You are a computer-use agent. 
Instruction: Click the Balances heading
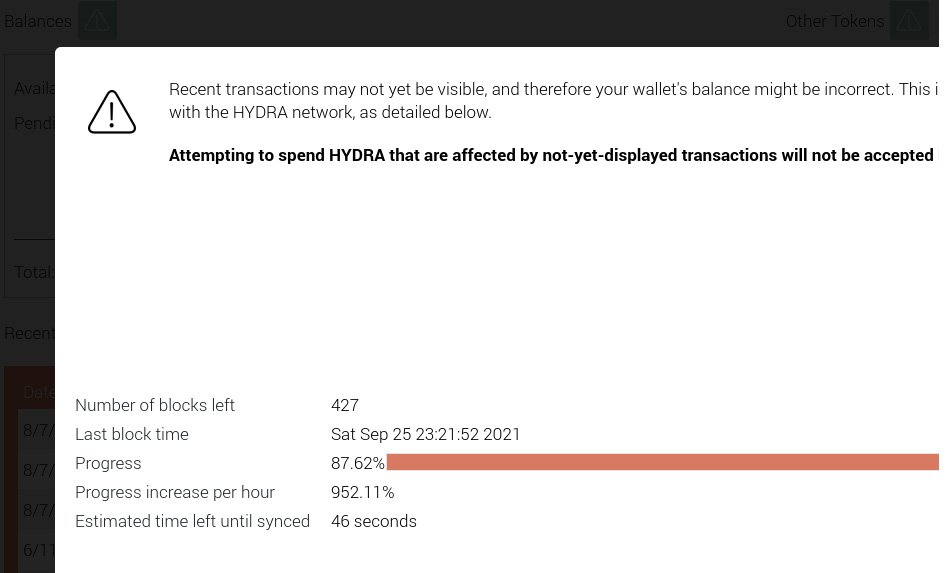tap(38, 21)
